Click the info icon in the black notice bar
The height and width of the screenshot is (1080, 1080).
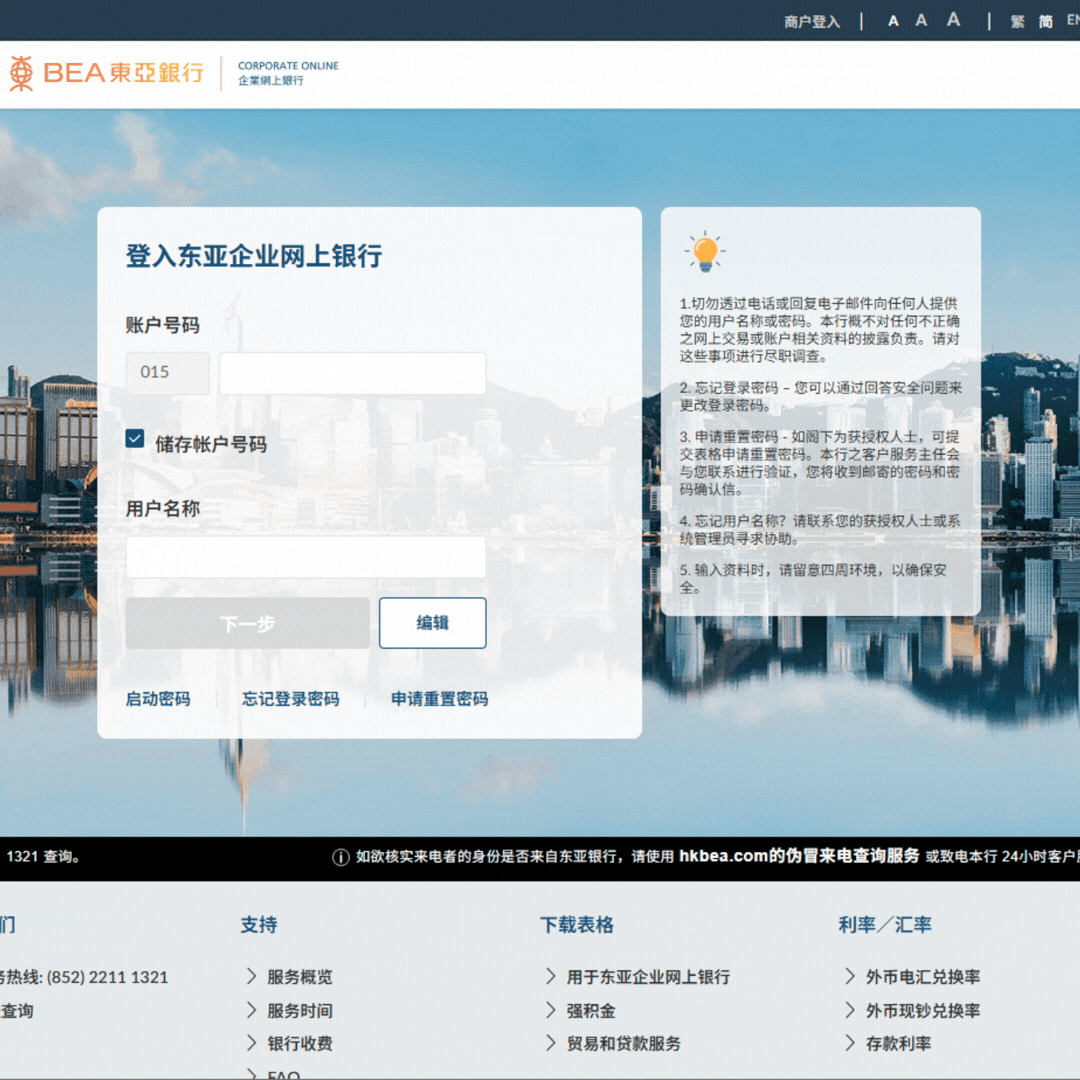[340, 858]
